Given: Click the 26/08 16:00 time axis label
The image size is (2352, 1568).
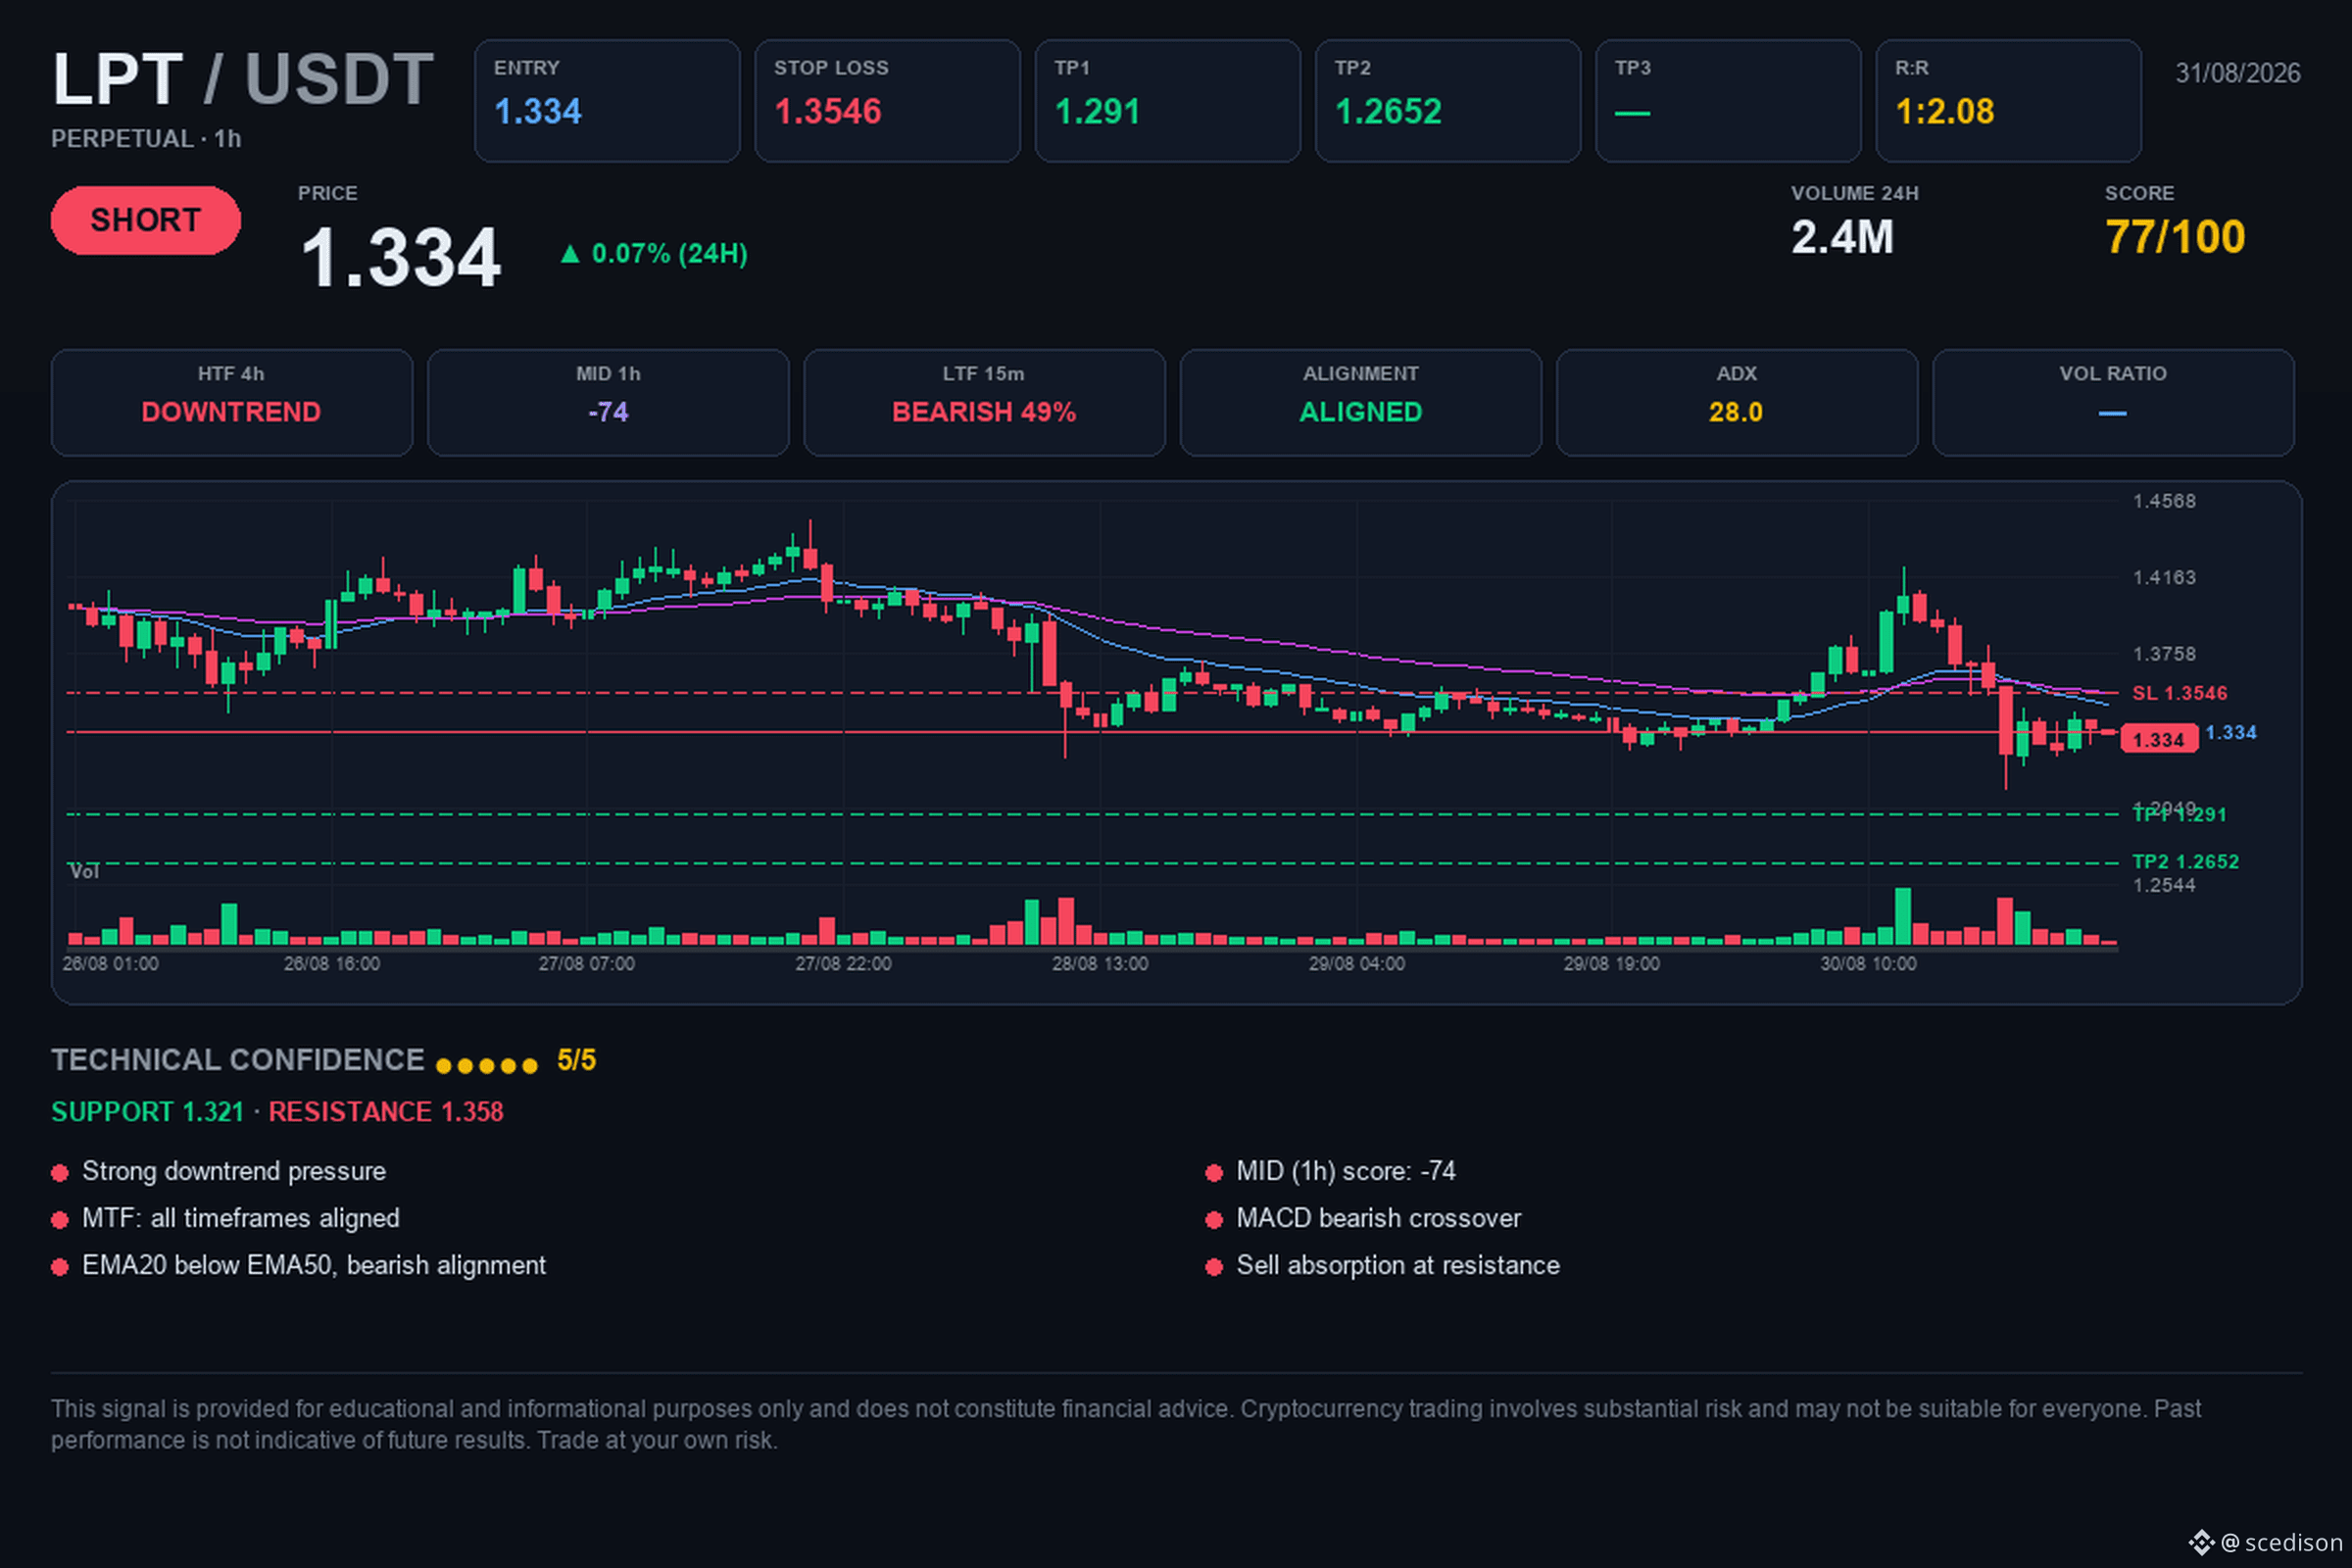Looking at the screenshot, I should tap(332, 964).
